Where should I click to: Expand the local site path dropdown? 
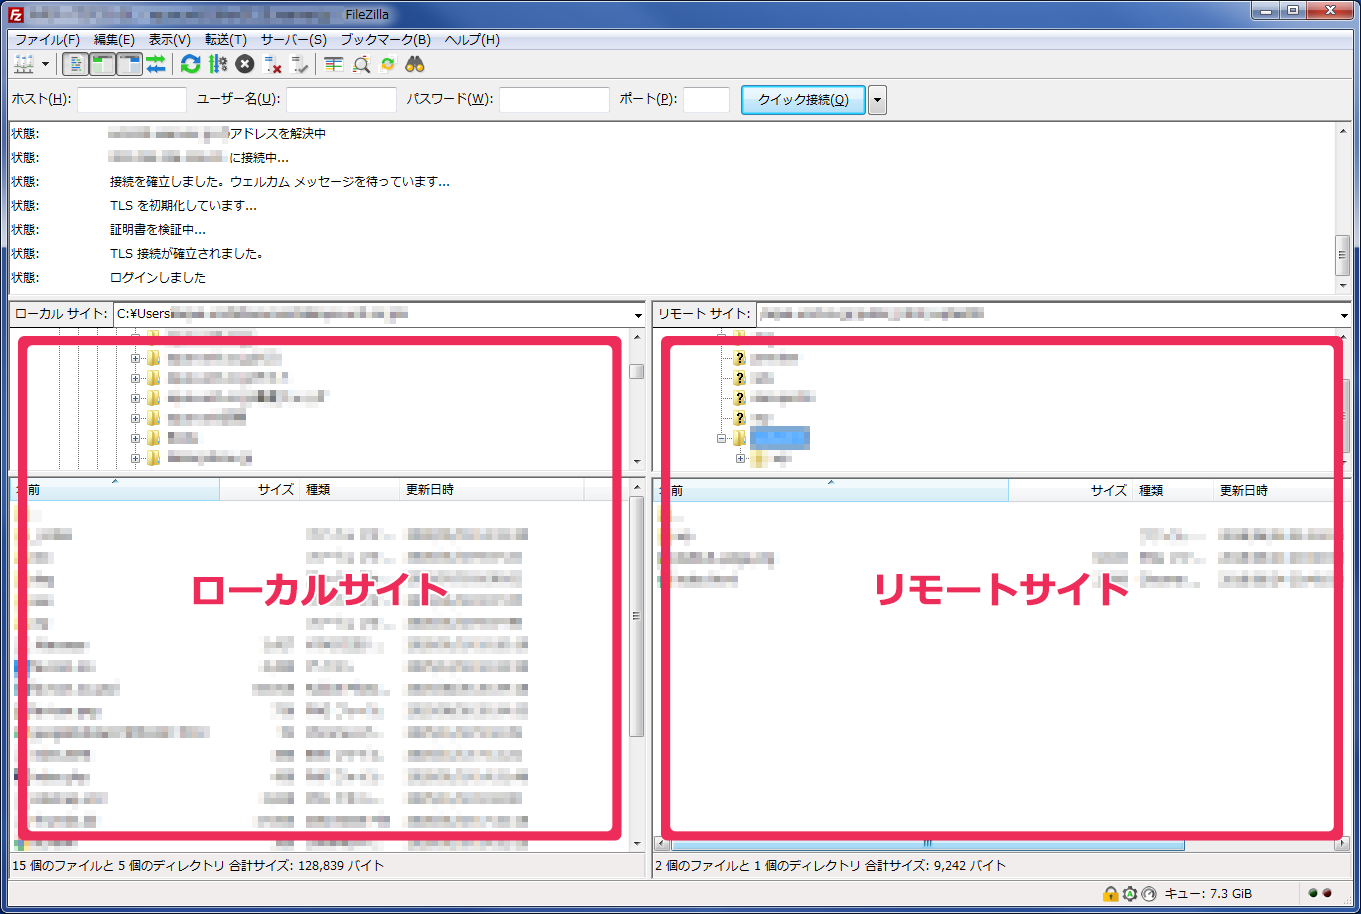click(x=638, y=315)
